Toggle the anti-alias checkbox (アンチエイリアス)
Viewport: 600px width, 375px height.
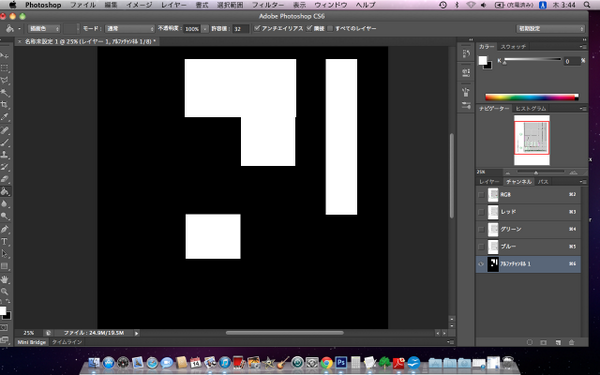pyautogui.click(x=257, y=28)
